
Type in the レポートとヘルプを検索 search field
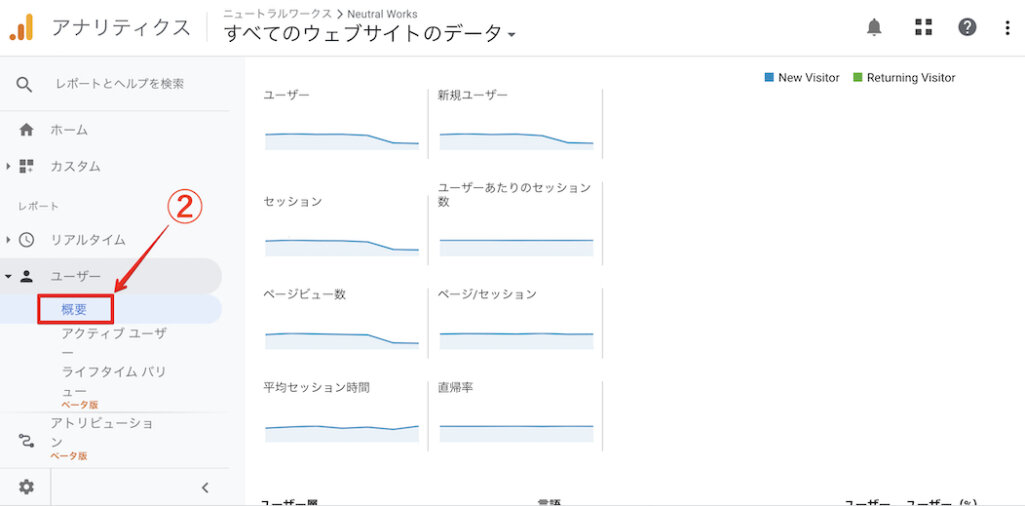[x=120, y=84]
